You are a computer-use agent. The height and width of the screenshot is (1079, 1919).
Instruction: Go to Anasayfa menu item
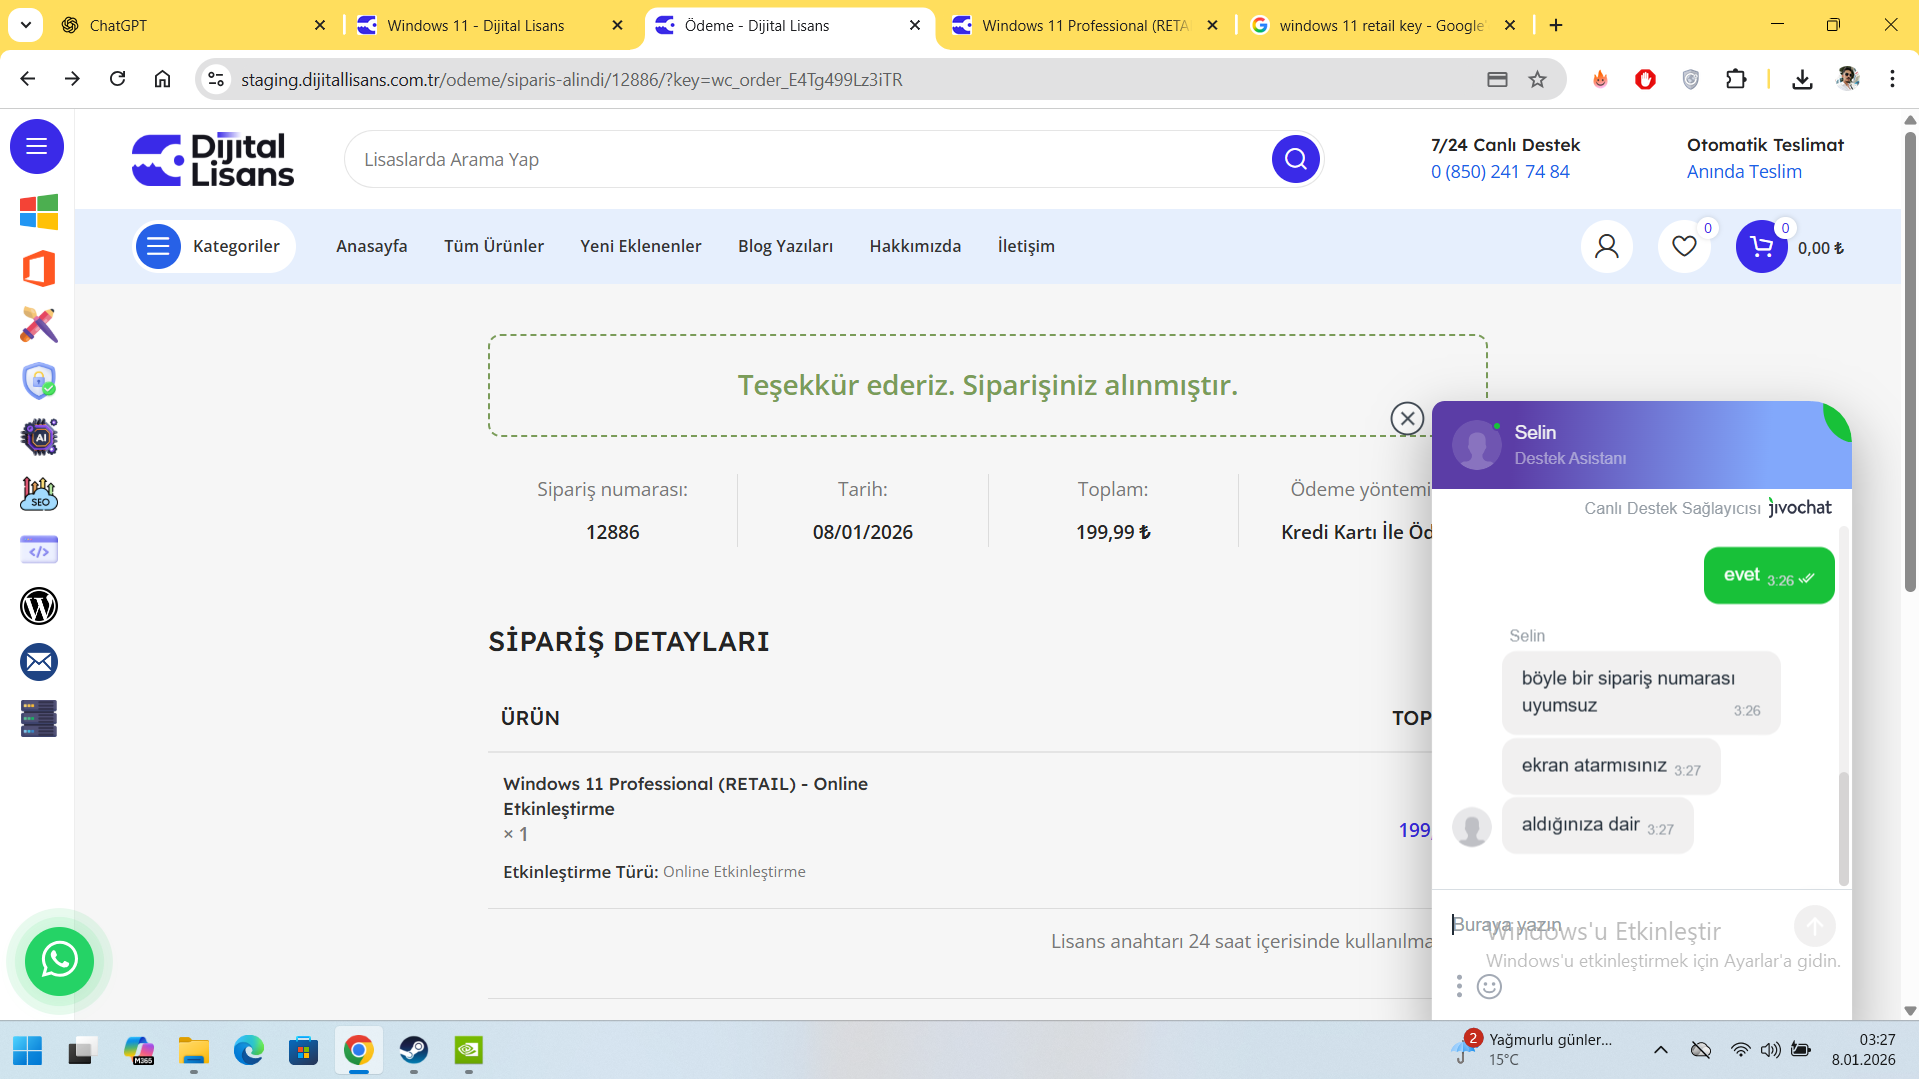[371, 246]
